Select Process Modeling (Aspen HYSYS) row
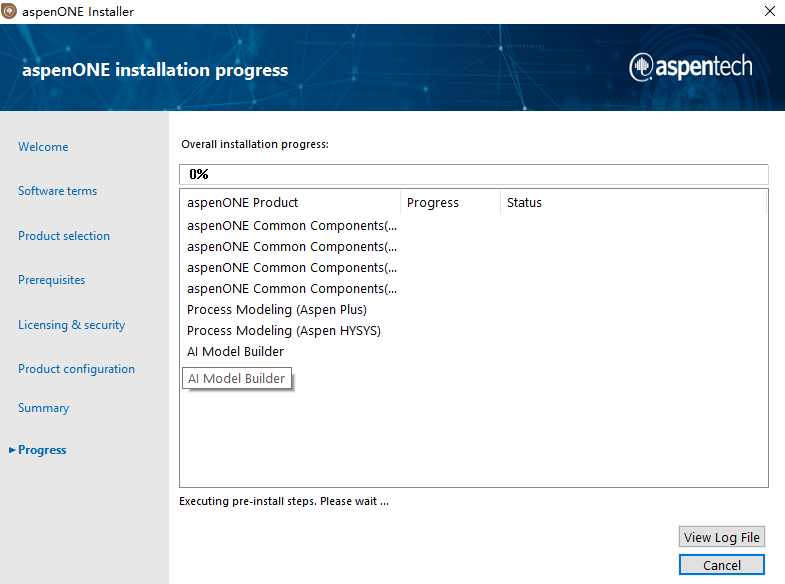The width and height of the screenshot is (785, 584). 284,331
